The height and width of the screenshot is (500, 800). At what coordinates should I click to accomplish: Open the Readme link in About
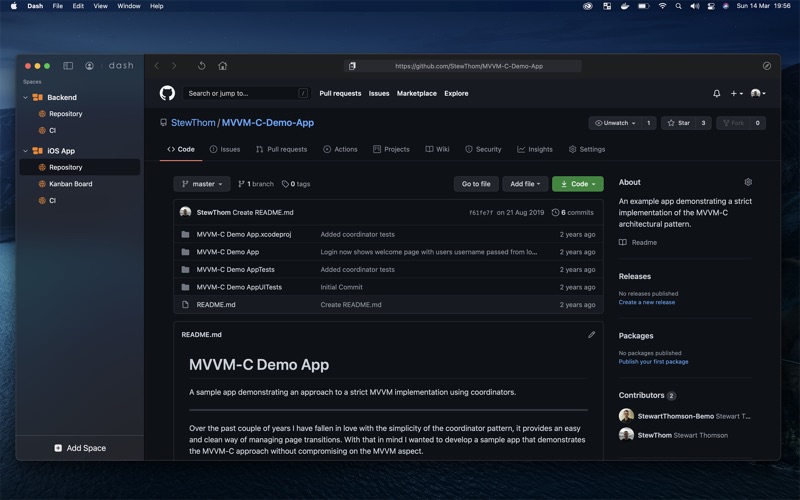click(638, 242)
